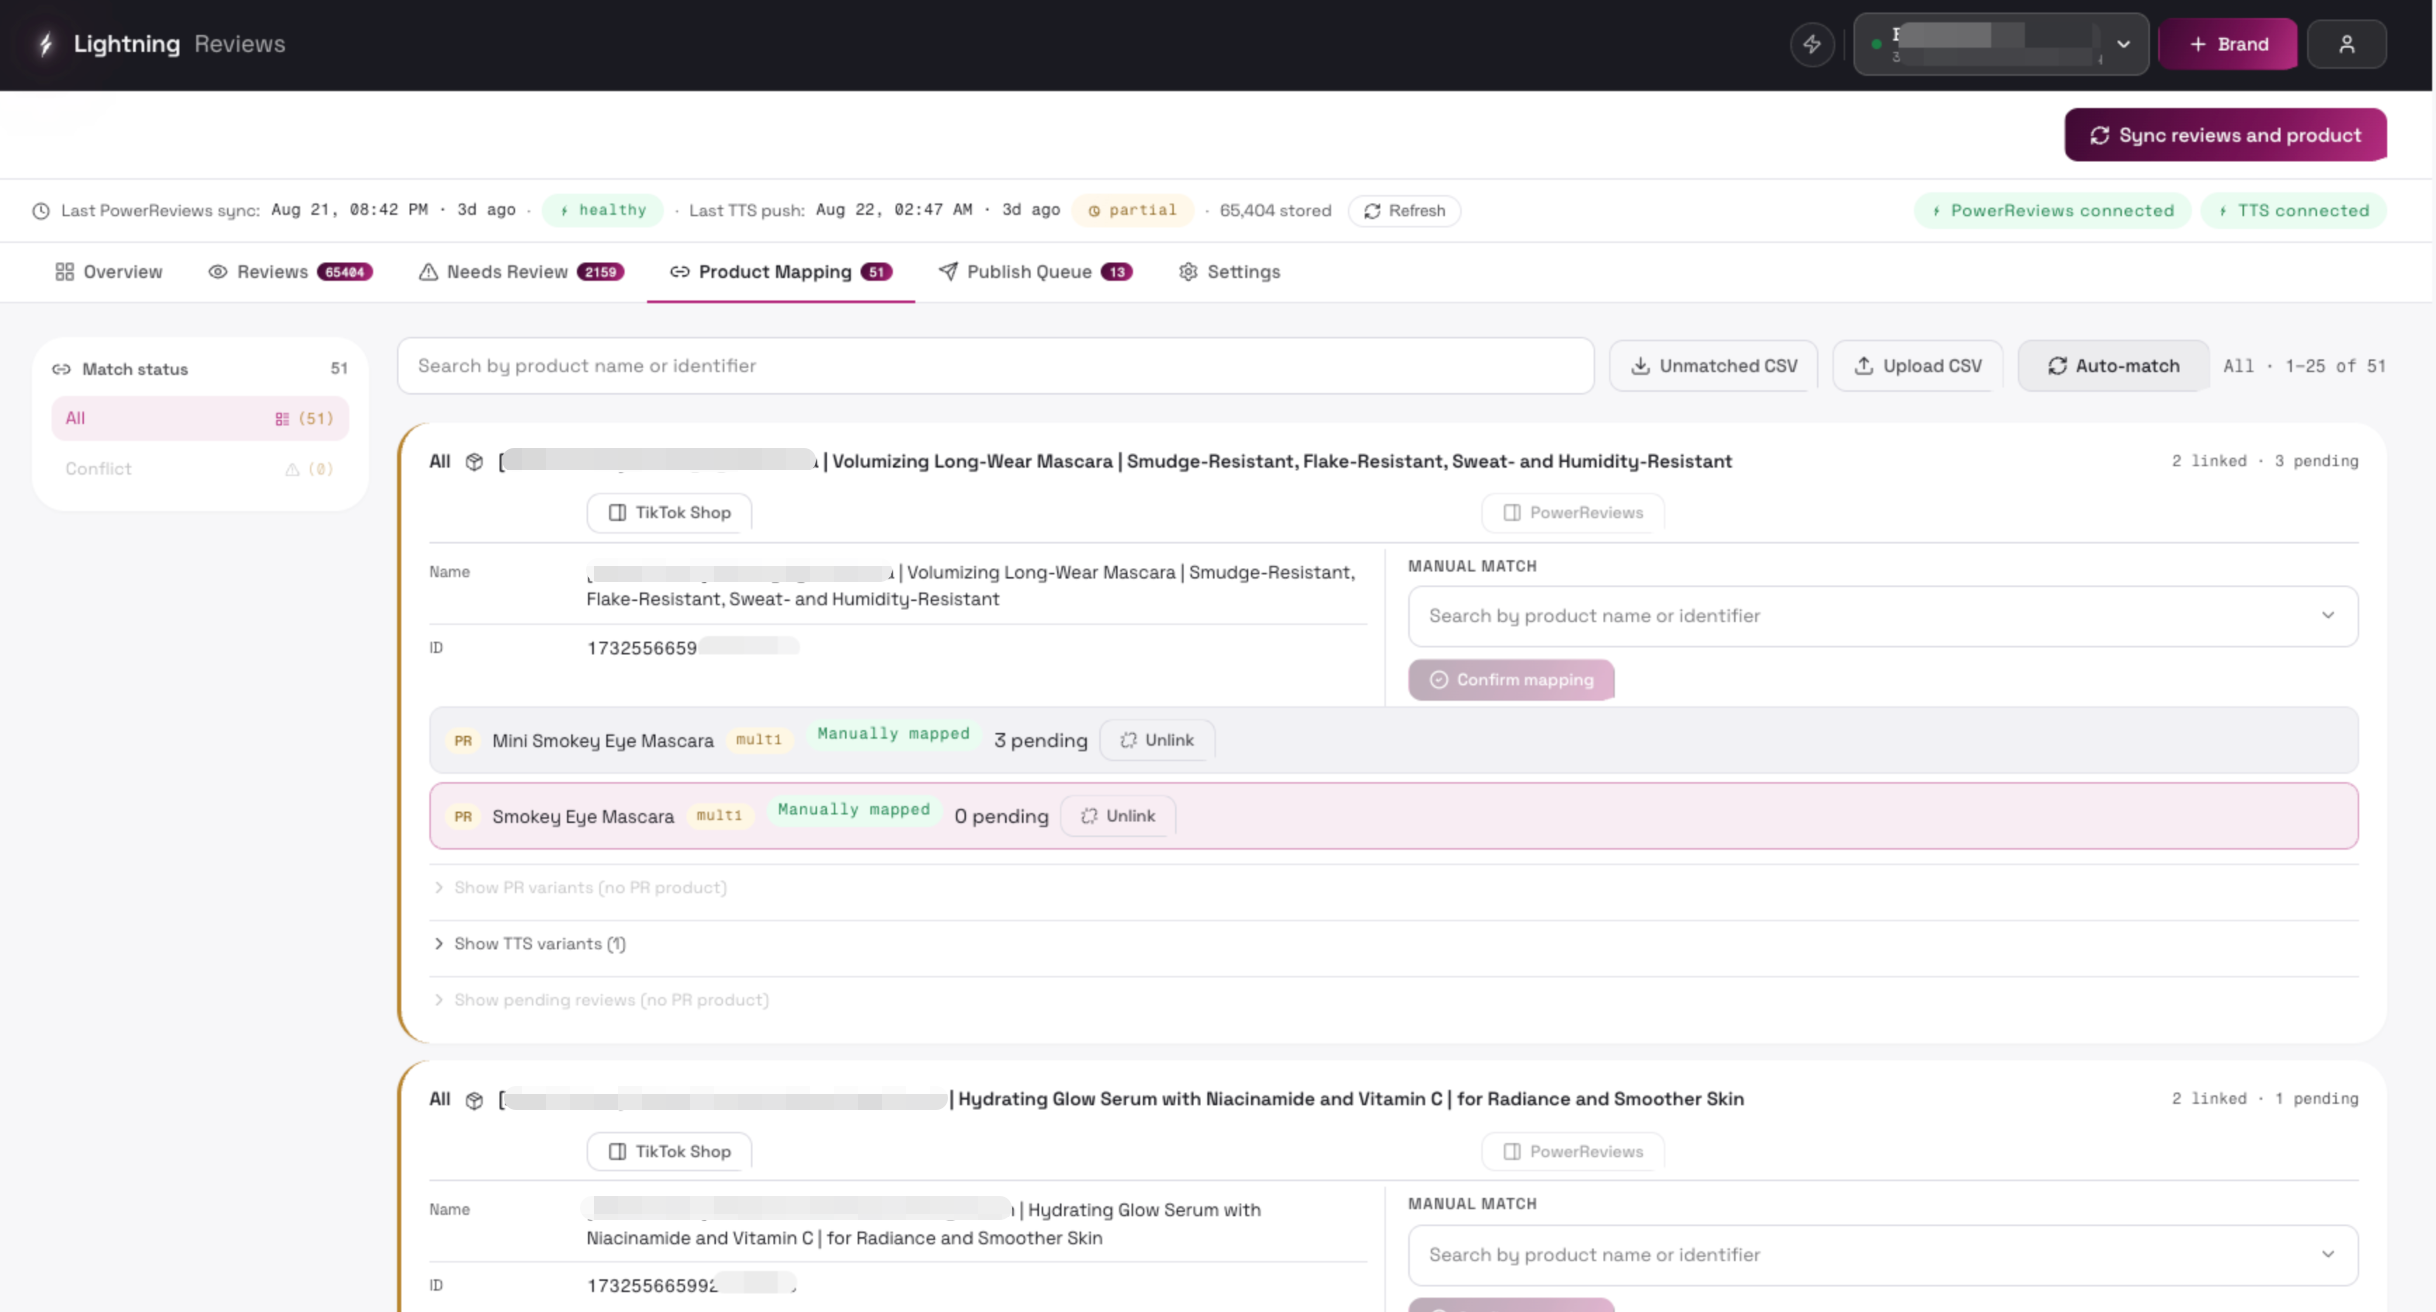
Task: Unlink Mini Smokey Eye Mascara
Action: tap(1157, 740)
